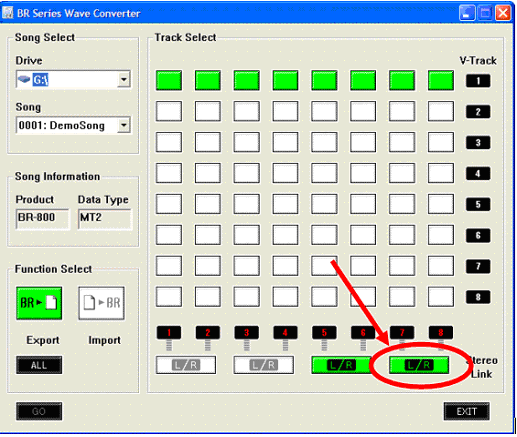This screenshot has height=437, width=517.
Task: Click the EXIT button
Action: click(467, 411)
